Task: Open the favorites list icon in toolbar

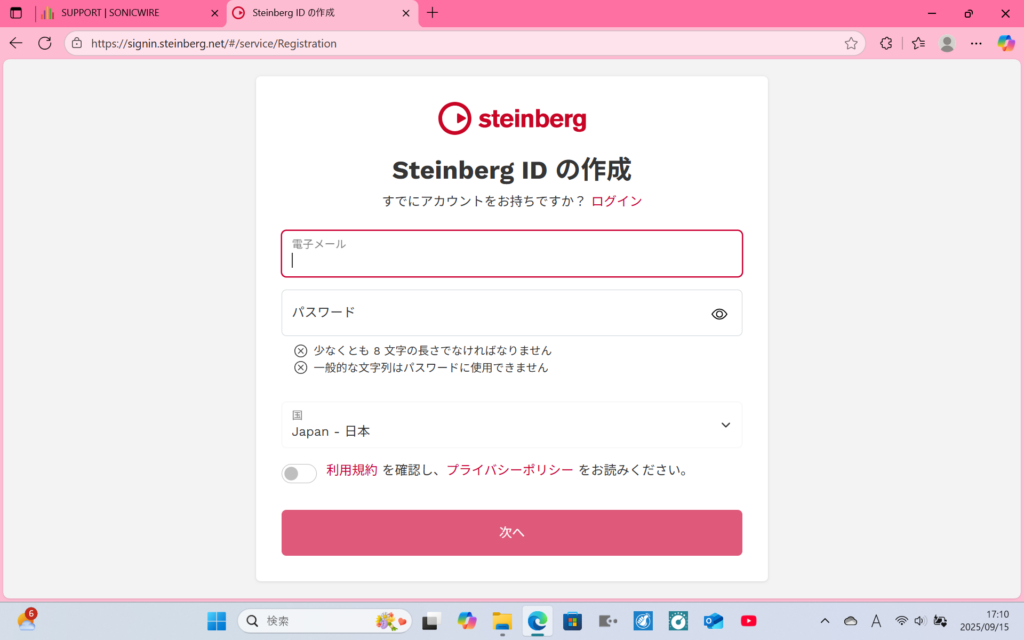Action: 918,43
